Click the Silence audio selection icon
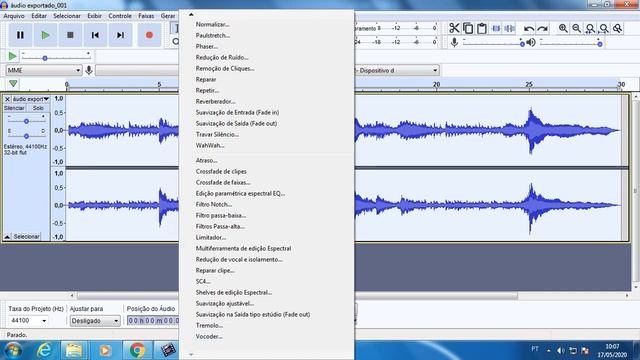Screen dimensions: 640x360 click(x=510, y=28)
